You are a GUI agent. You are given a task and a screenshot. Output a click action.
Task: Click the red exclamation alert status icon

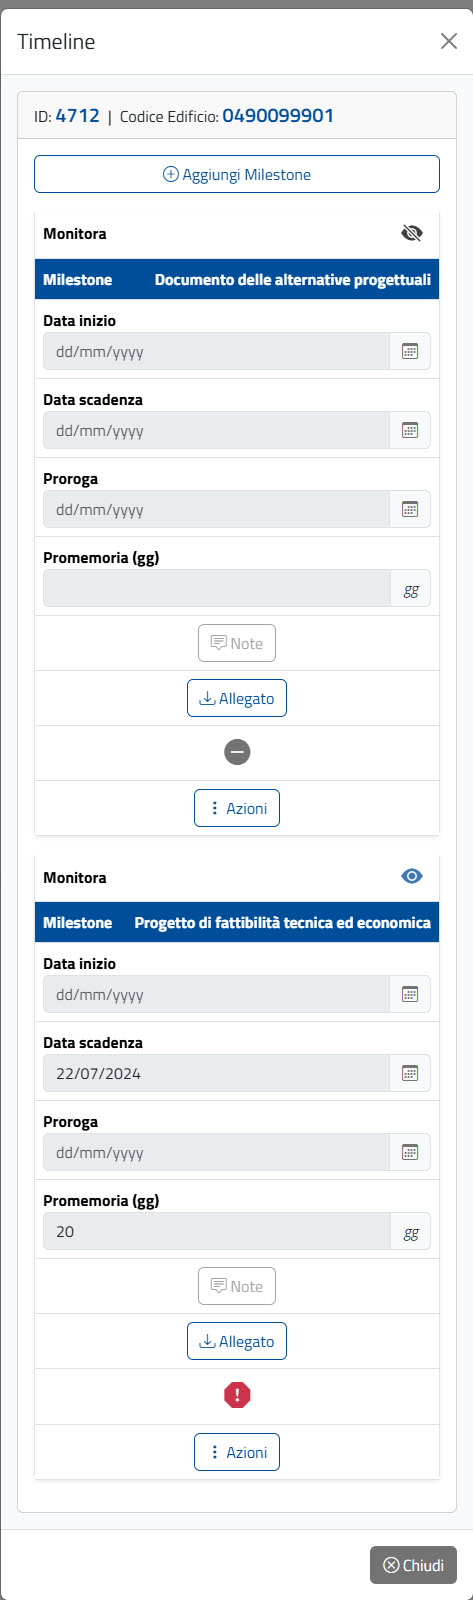point(237,1396)
